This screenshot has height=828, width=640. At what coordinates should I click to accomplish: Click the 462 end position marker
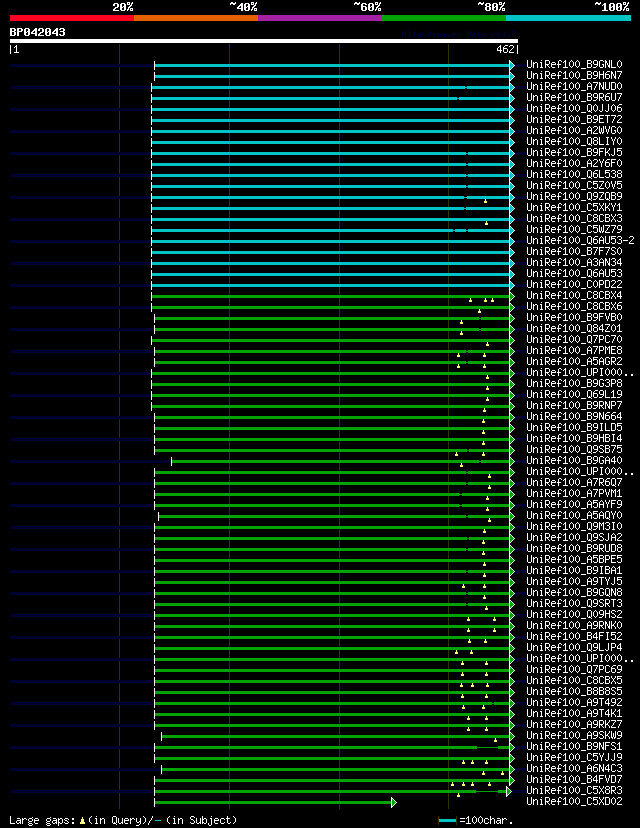click(x=505, y=49)
